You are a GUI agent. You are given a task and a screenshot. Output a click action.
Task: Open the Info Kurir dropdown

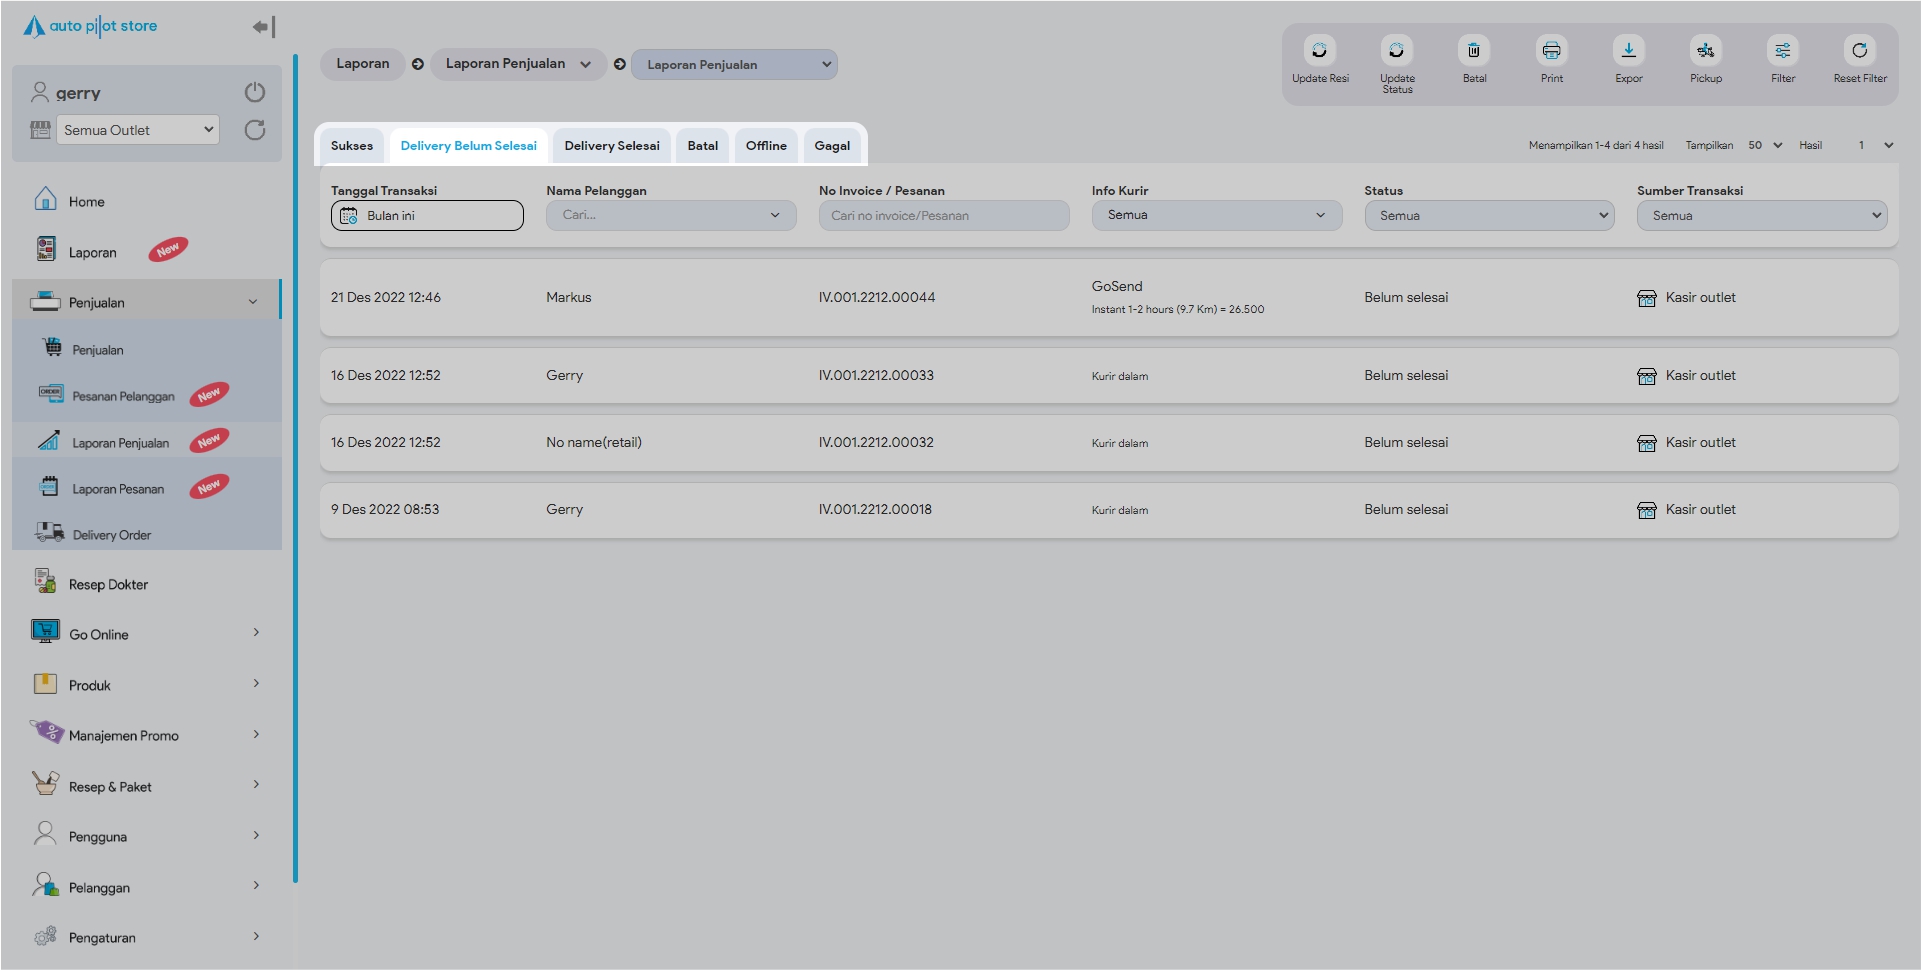point(1216,215)
